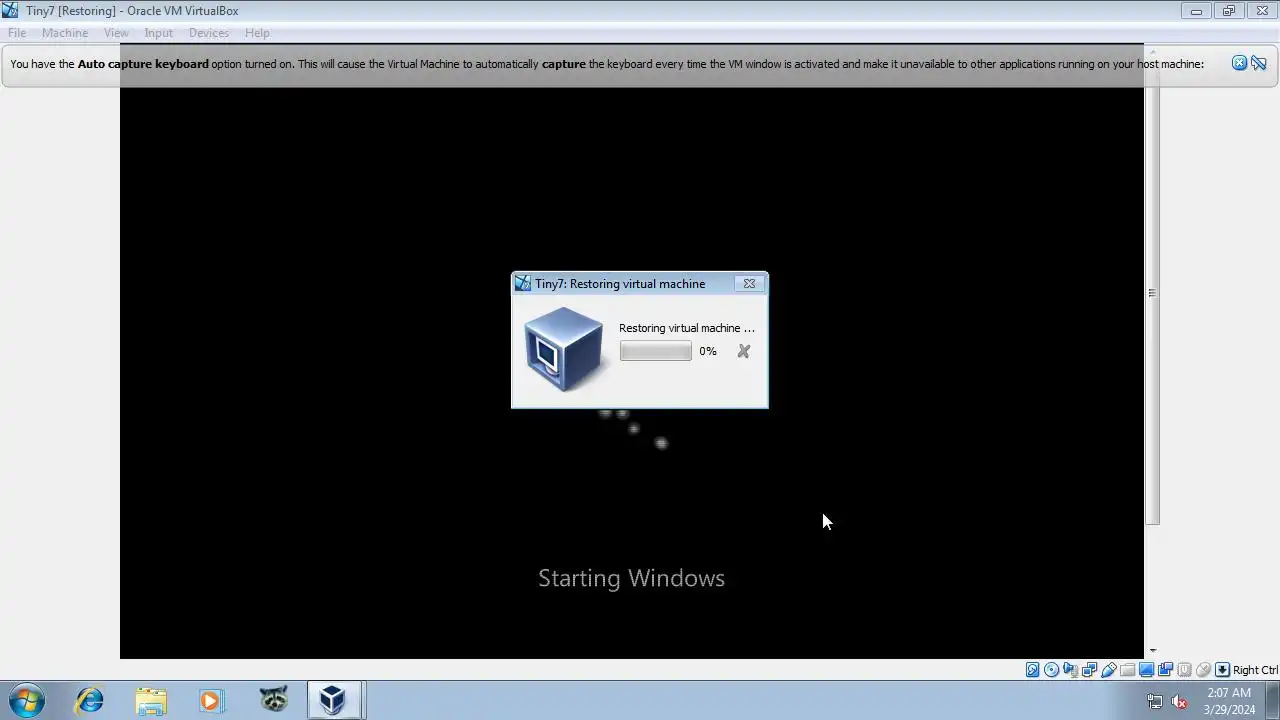Open the Help menu
Screen dimensions: 1280x720
coord(257,33)
